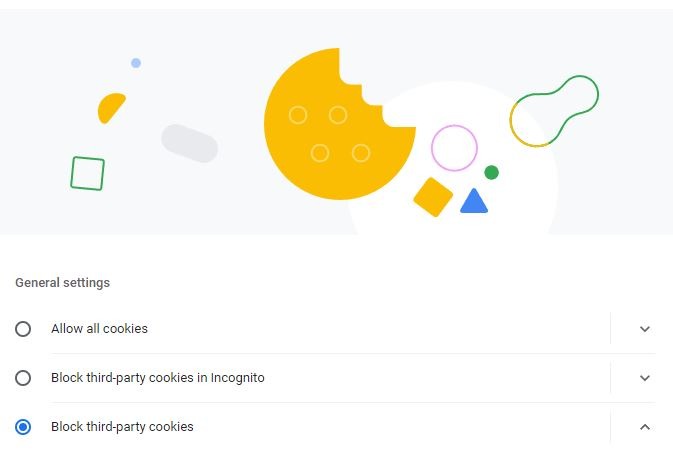Click the small yellow half-circle shape
The image size is (673, 459).
pyautogui.click(x=110, y=107)
